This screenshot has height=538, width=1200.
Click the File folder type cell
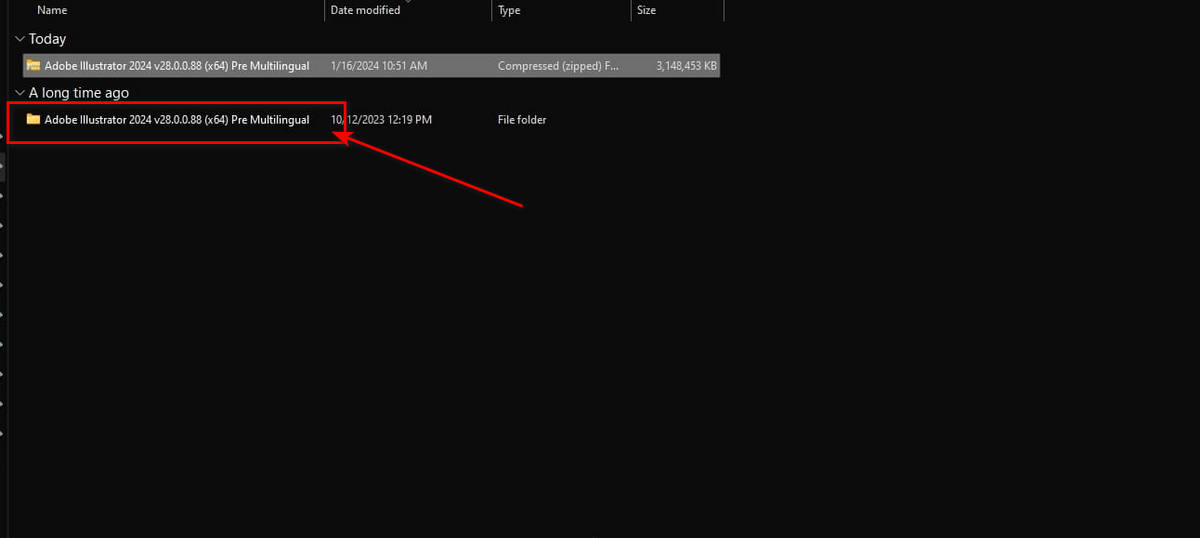pyautogui.click(x=522, y=120)
